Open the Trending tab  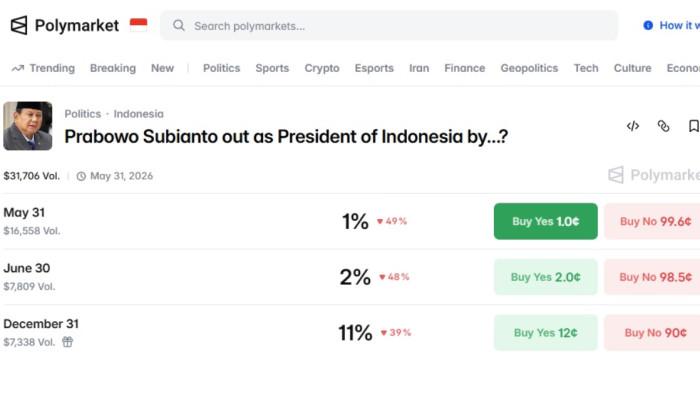43,68
